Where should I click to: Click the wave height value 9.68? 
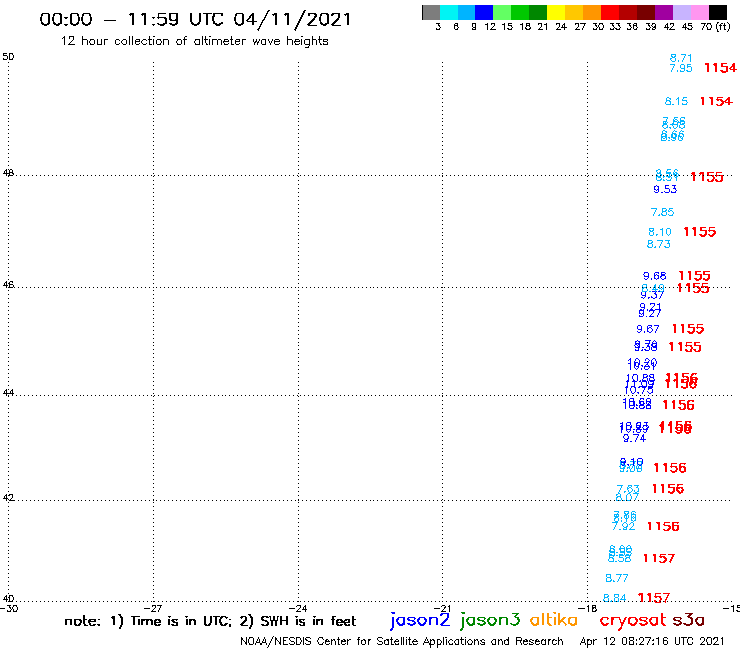point(655,276)
